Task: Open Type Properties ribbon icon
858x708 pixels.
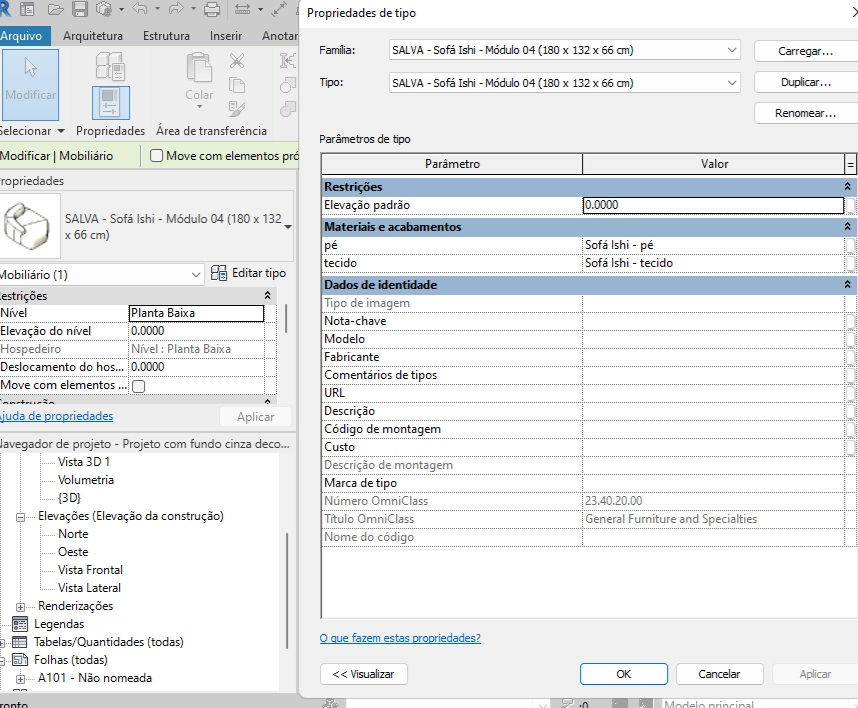Action: (111, 67)
